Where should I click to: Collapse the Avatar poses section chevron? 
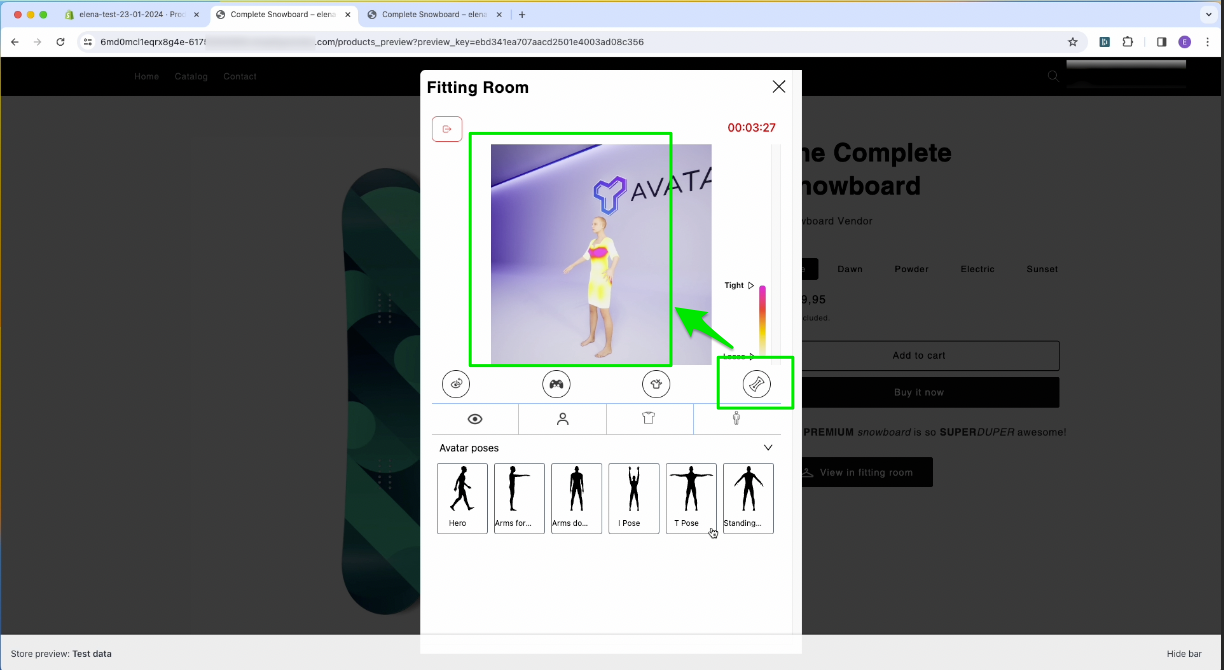768,448
